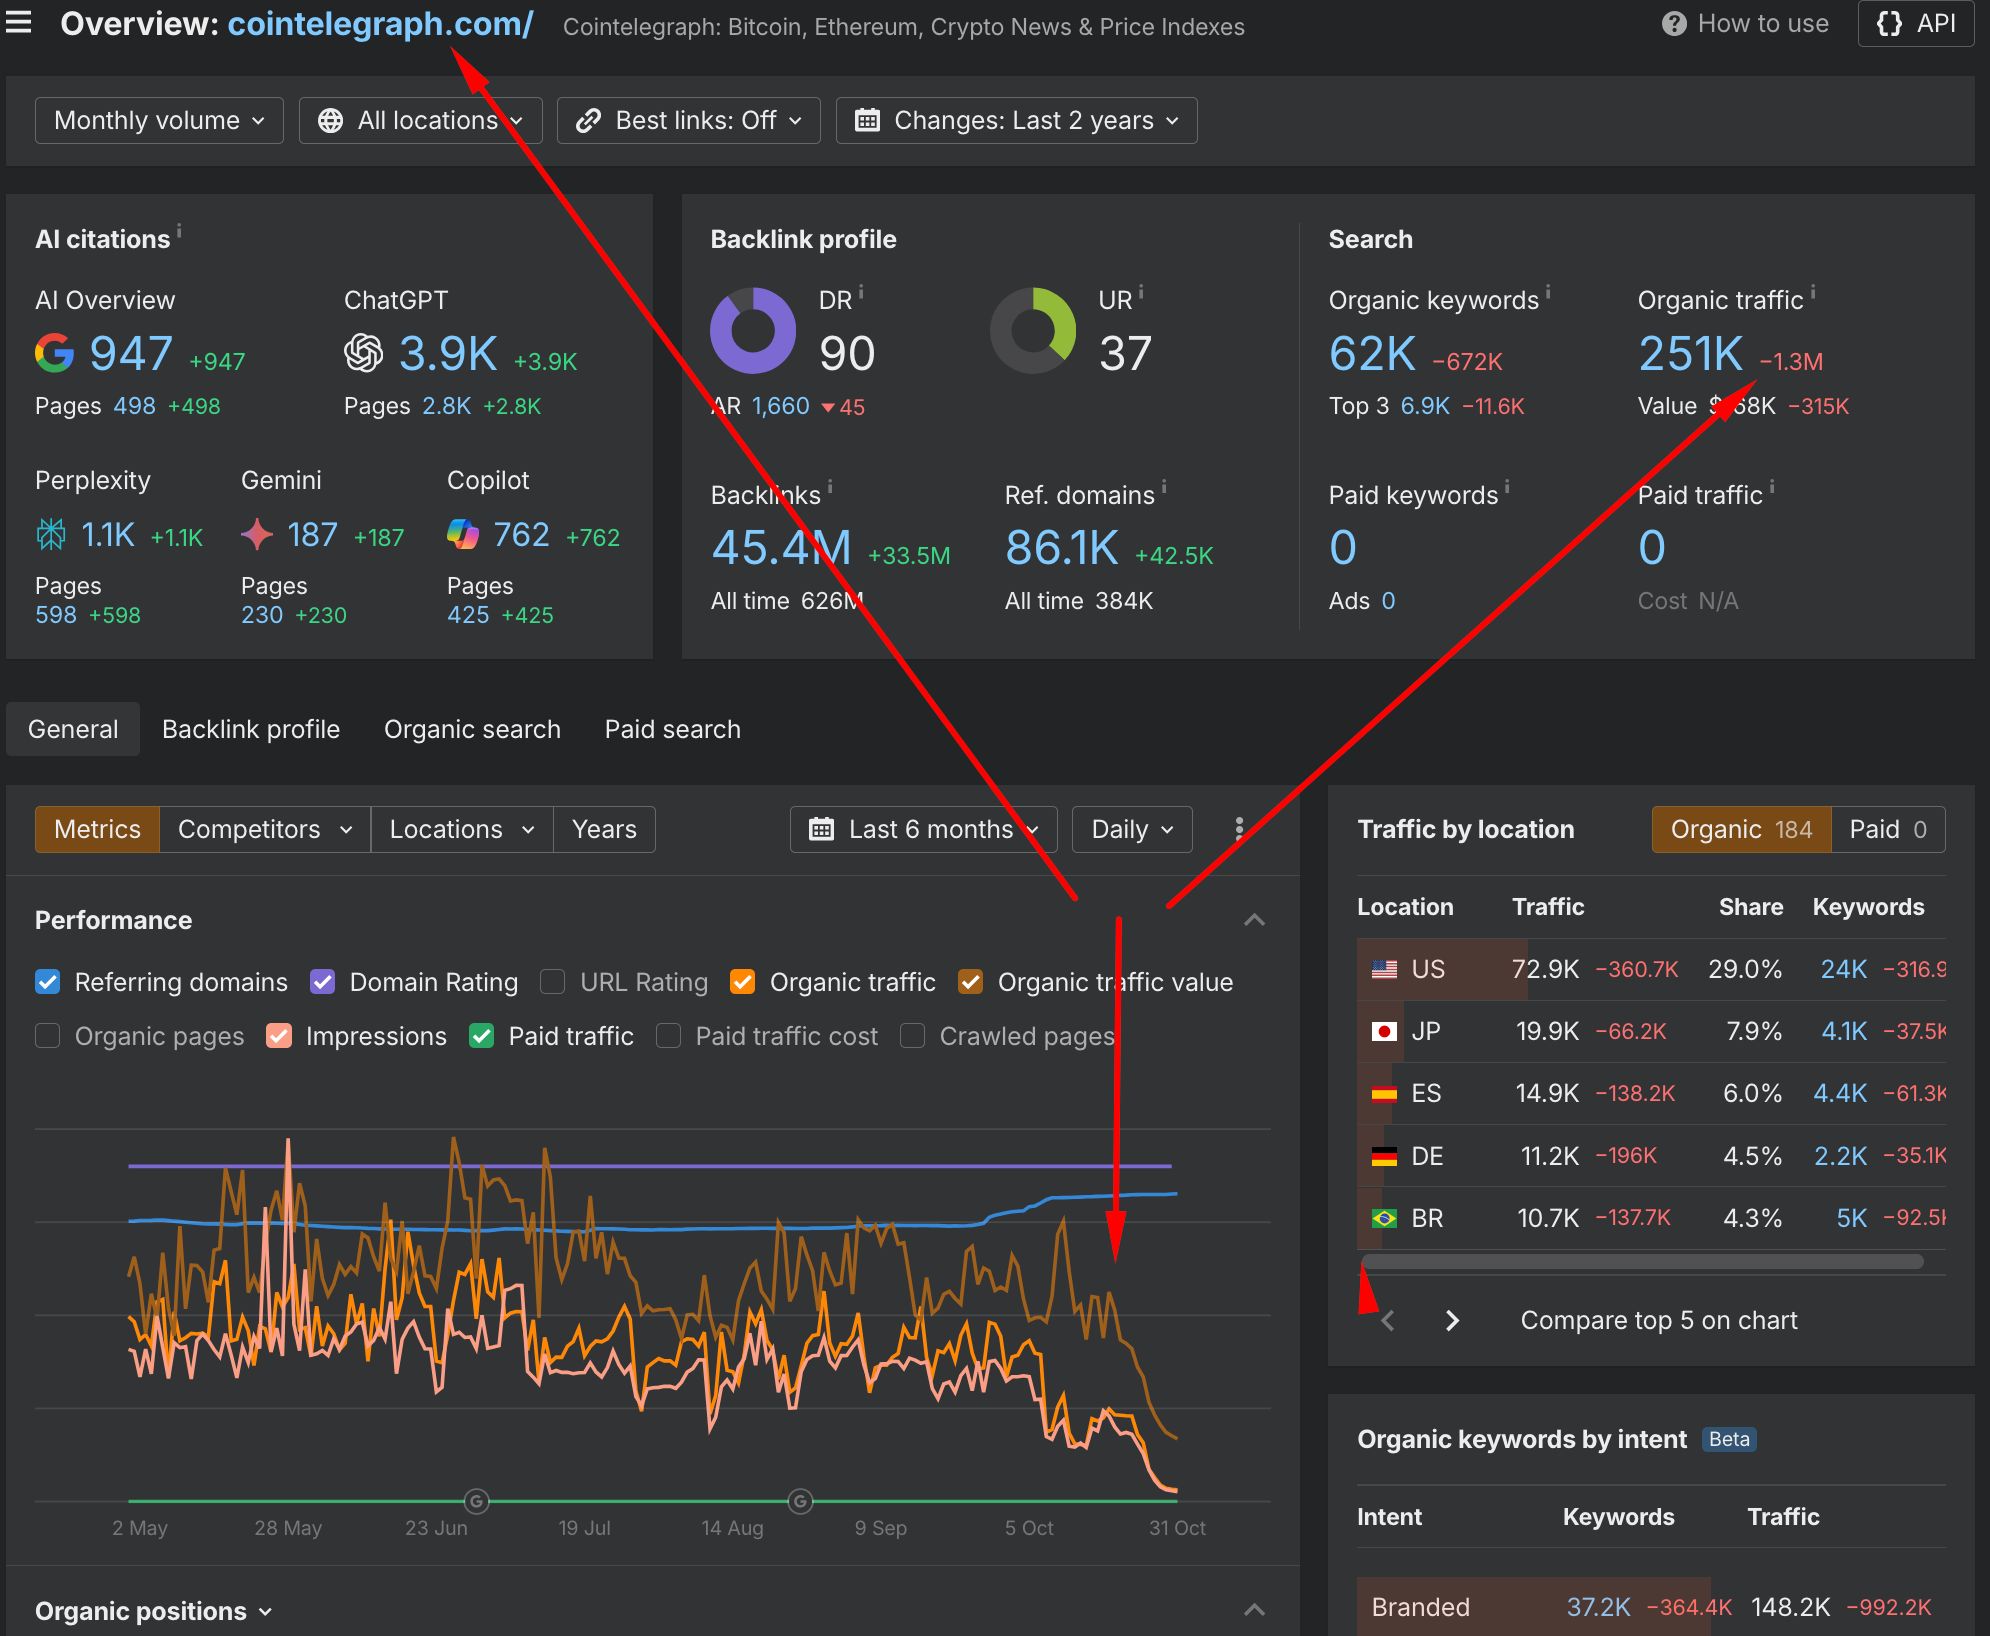Image resolution: width=1990 pixels, height=1636 pixels.
Task: Switch to the Backlink profile tab
Action: [251, 729]
